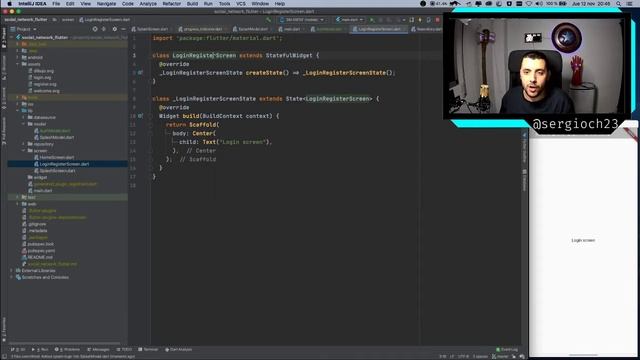The width and height of the screenshot is (640, 360).
Task: Expand the repository folder
Action: point(24,144)
